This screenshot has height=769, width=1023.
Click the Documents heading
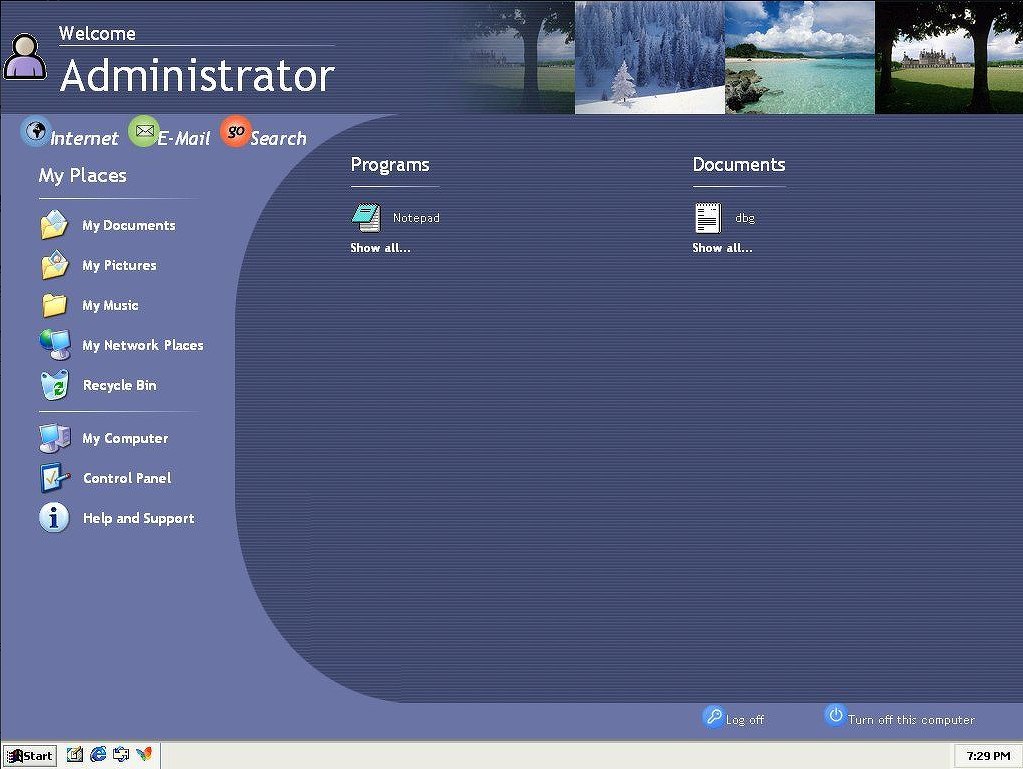tap(739, 164)
